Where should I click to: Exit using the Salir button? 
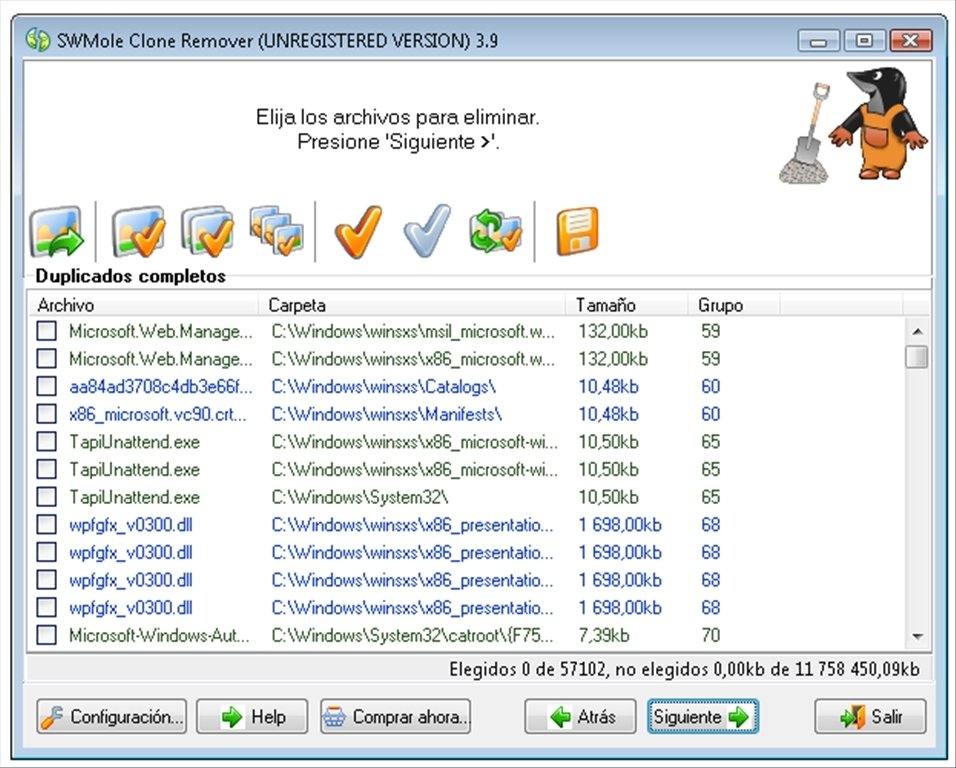(x=870, y=716)
